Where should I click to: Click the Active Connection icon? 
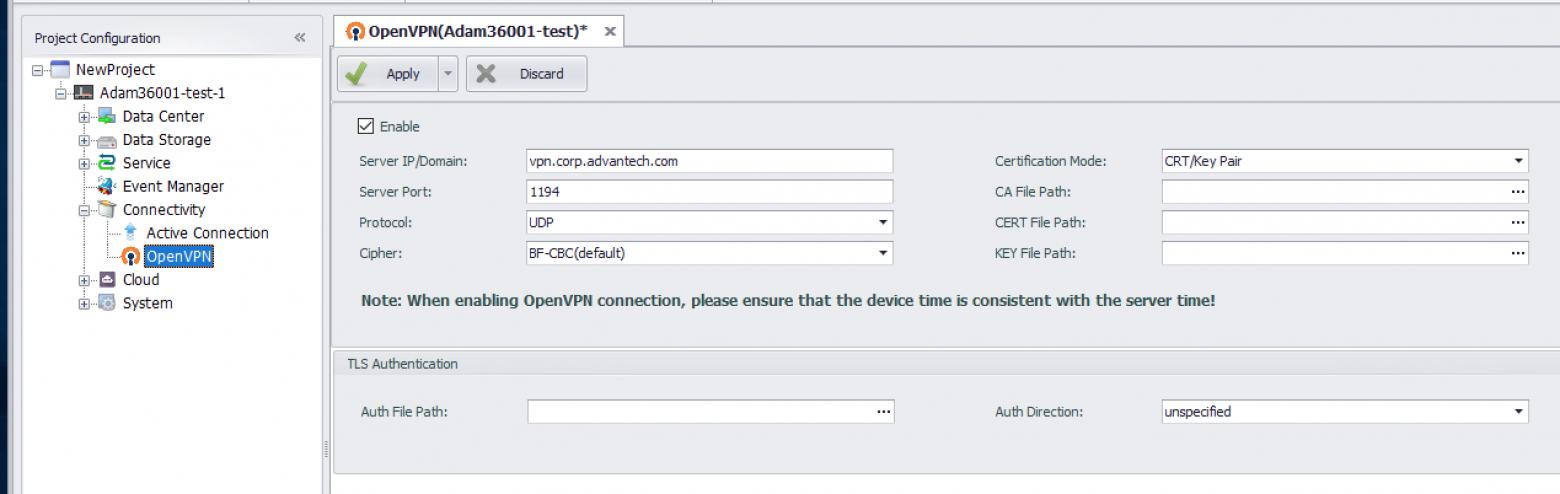[x=130, y=233]
